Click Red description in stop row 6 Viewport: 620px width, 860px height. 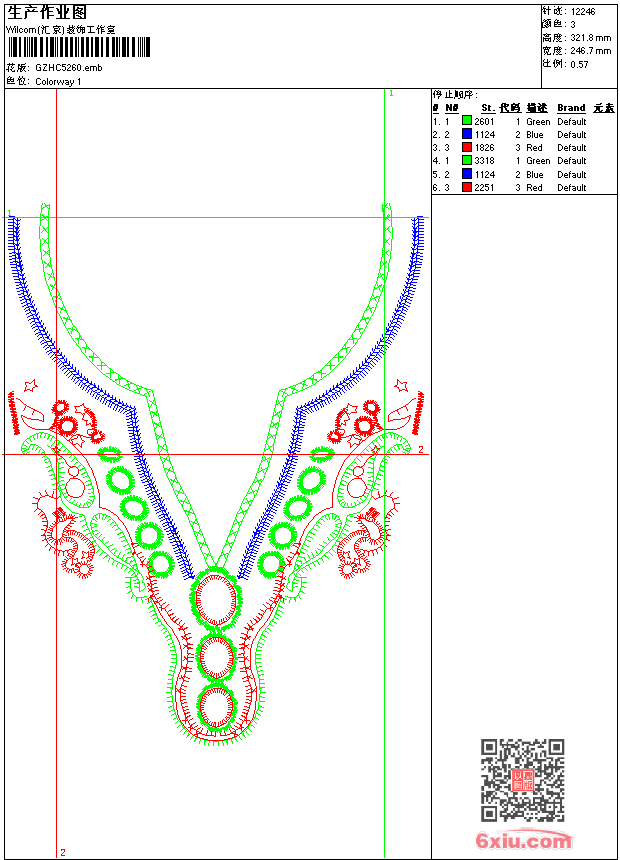(x=534, y=188)
